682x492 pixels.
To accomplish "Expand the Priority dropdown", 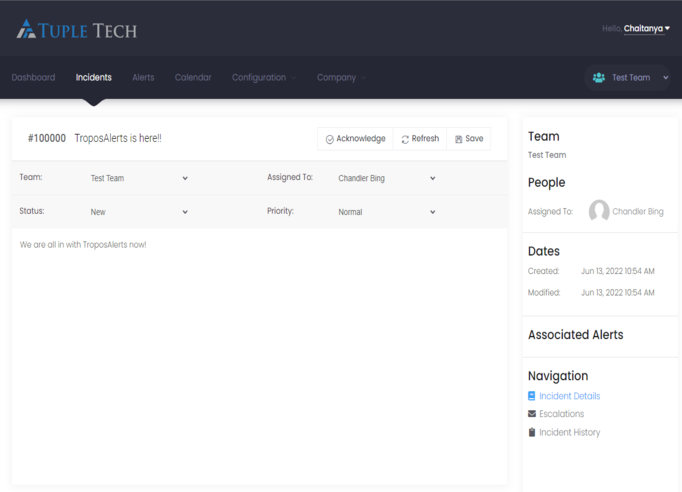I will pos(386,212).
